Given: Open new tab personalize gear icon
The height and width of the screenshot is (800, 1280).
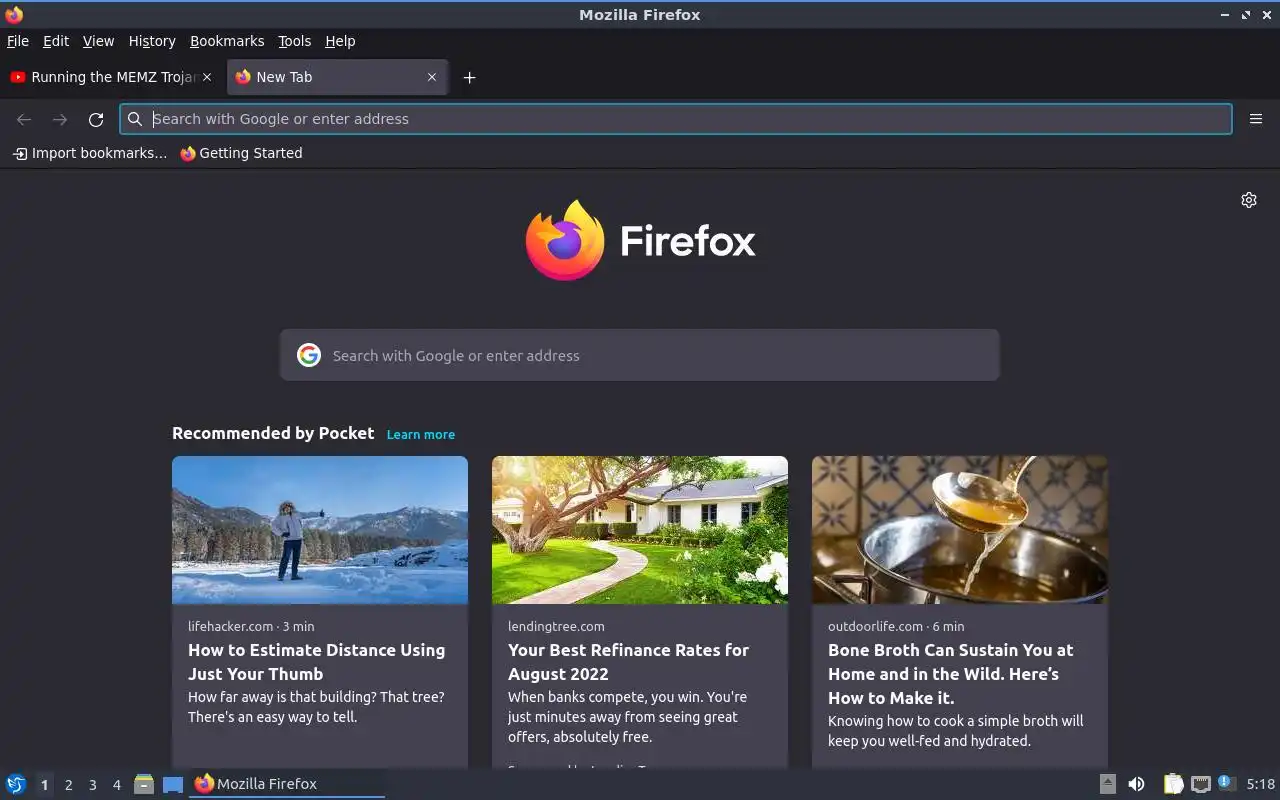Looking at the screenshot, I should point(1249,200).
